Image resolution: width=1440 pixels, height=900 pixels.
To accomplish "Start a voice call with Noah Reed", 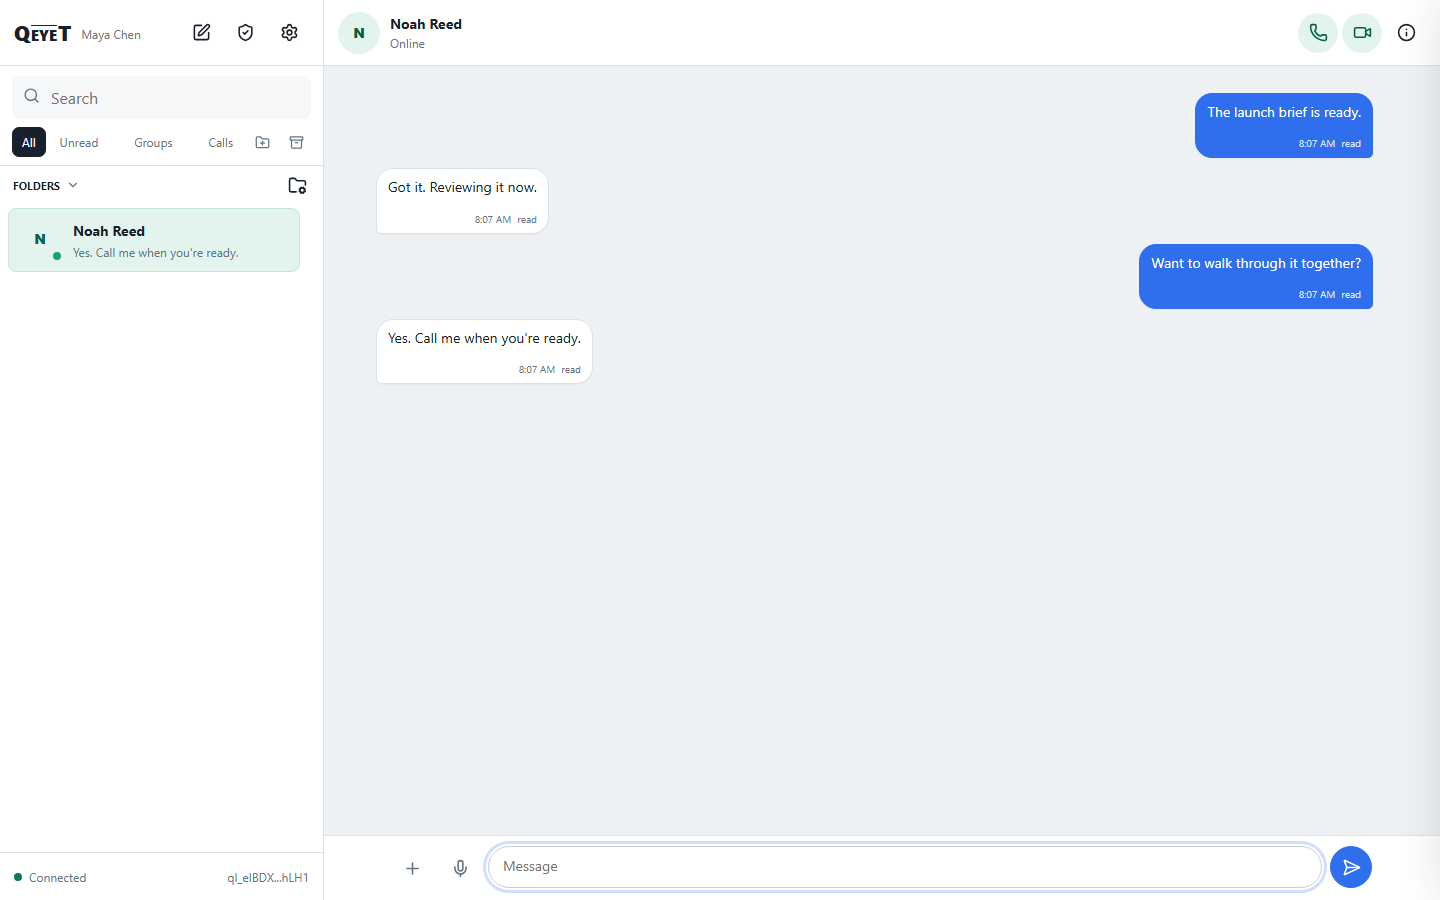I will (1318, 33).
